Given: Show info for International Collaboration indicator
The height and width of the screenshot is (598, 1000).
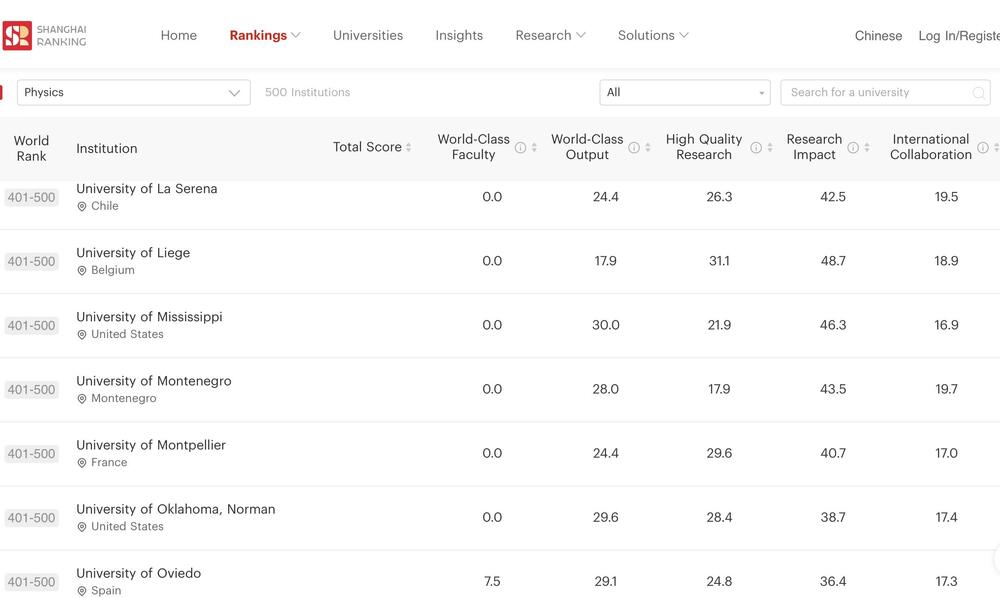Looking at the screenshot, I should click(983, 148).
